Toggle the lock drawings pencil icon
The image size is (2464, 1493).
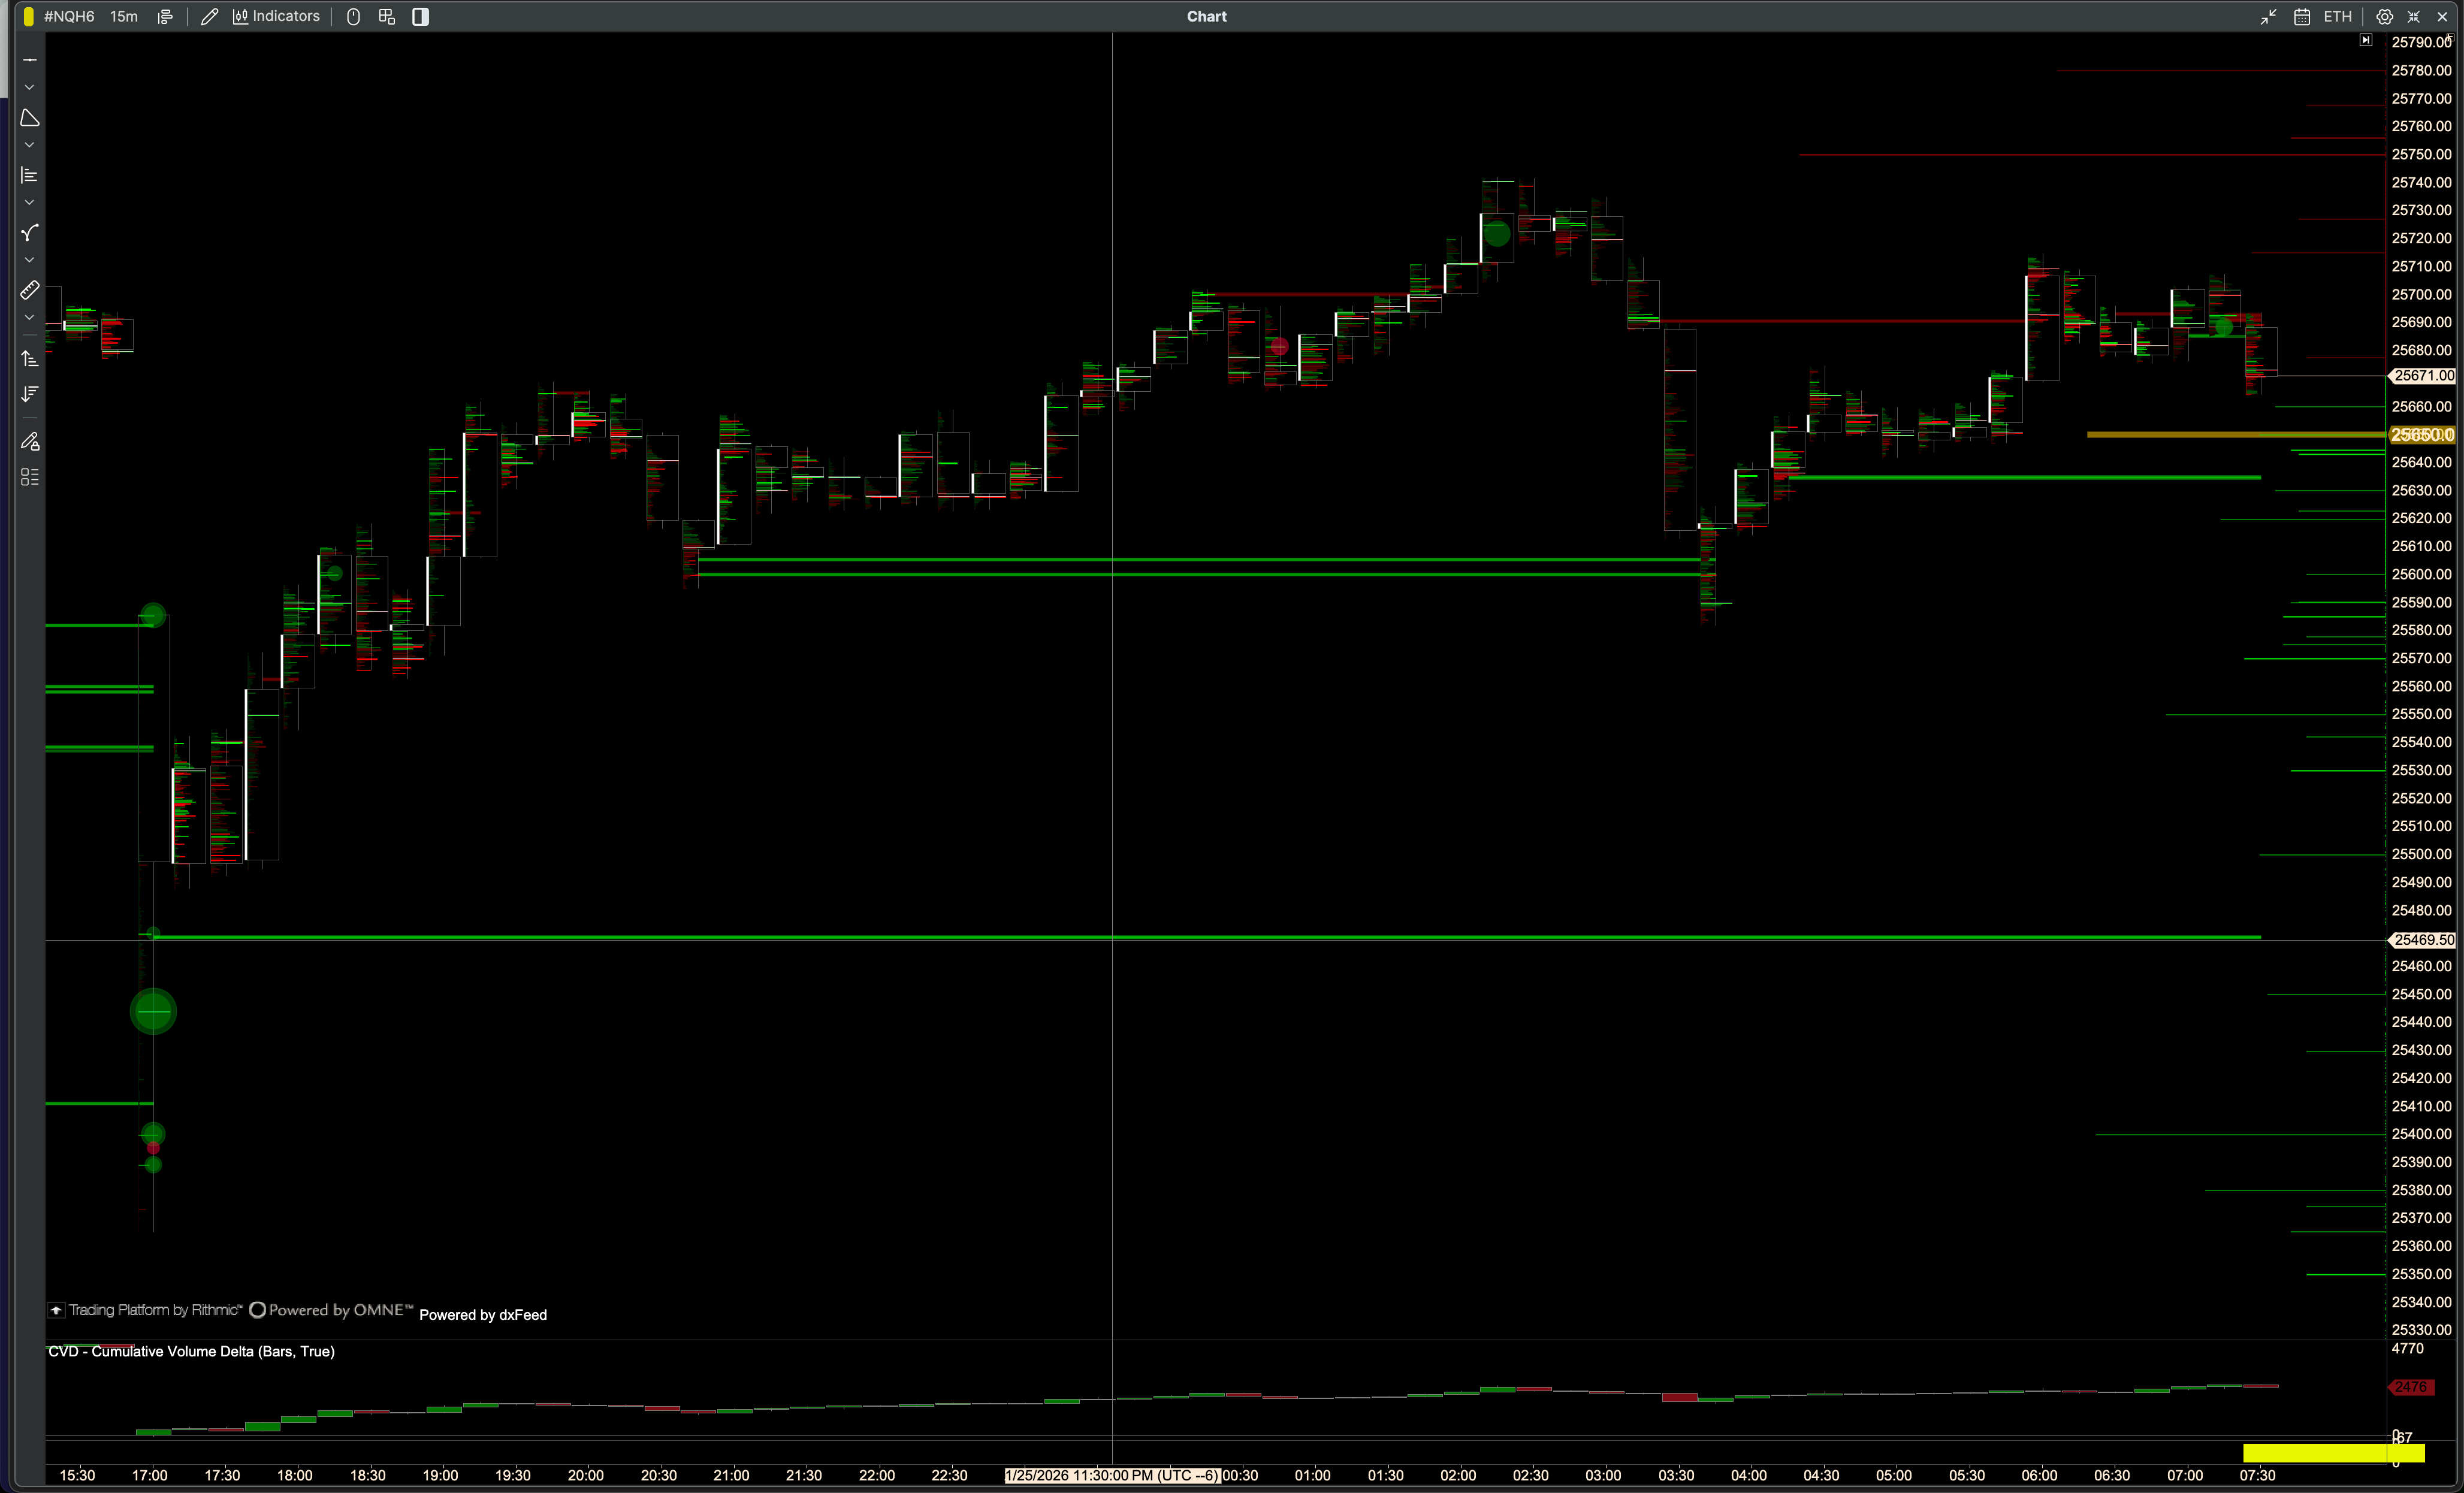tap(29, 441)
